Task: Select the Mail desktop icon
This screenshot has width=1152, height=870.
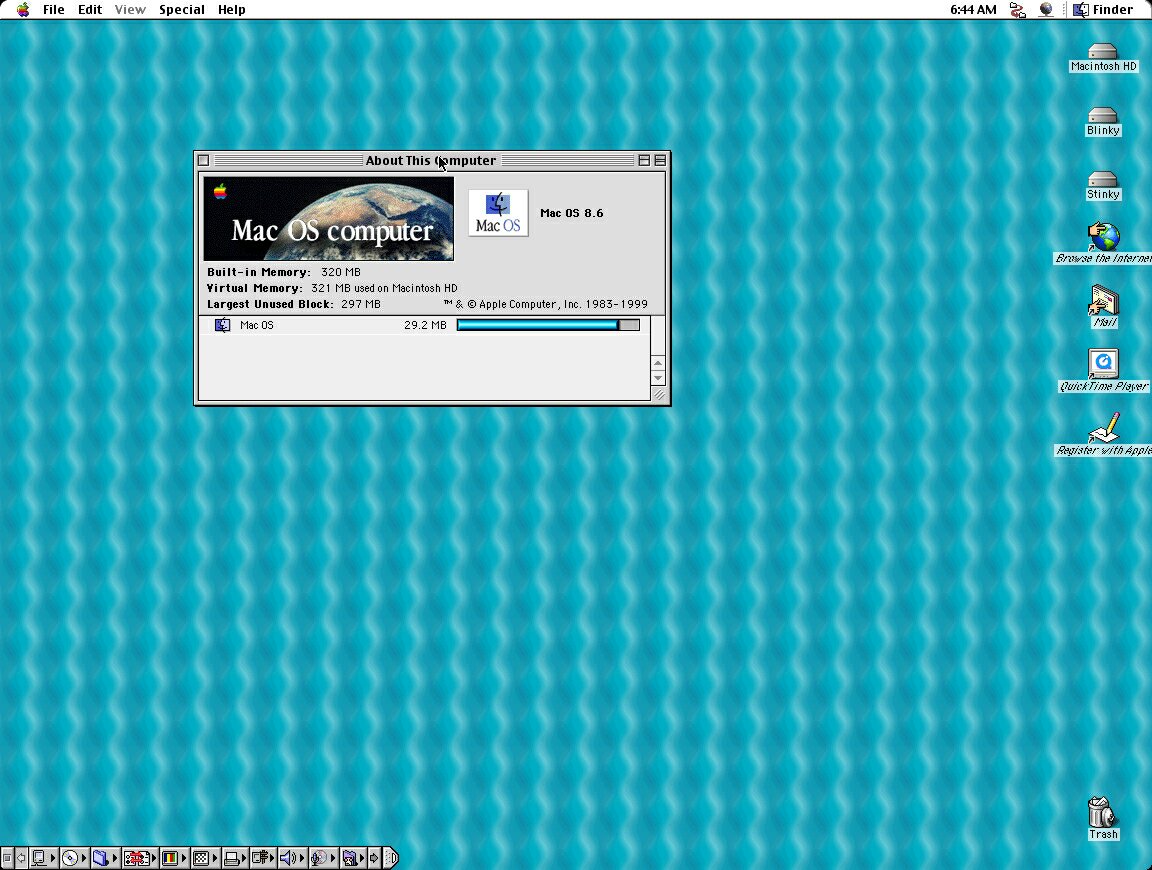Action: (1104, 301)
